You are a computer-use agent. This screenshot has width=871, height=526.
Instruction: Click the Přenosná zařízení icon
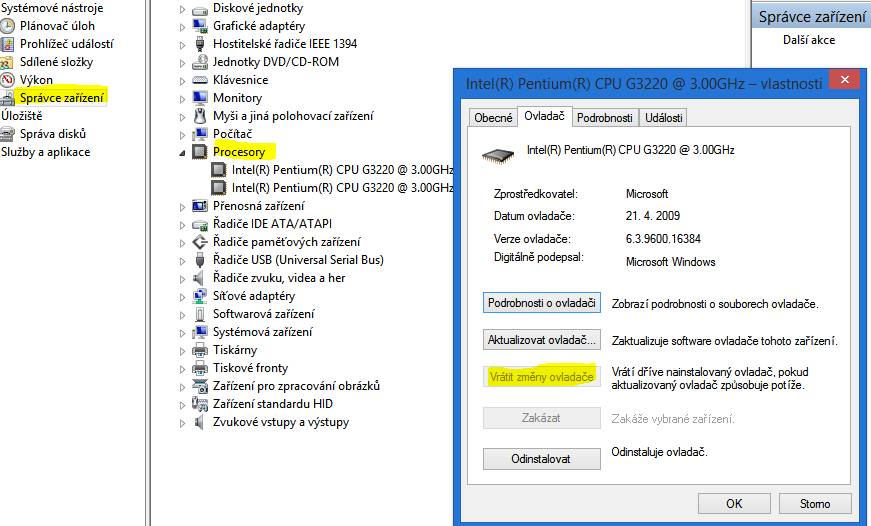click(200, 206)
